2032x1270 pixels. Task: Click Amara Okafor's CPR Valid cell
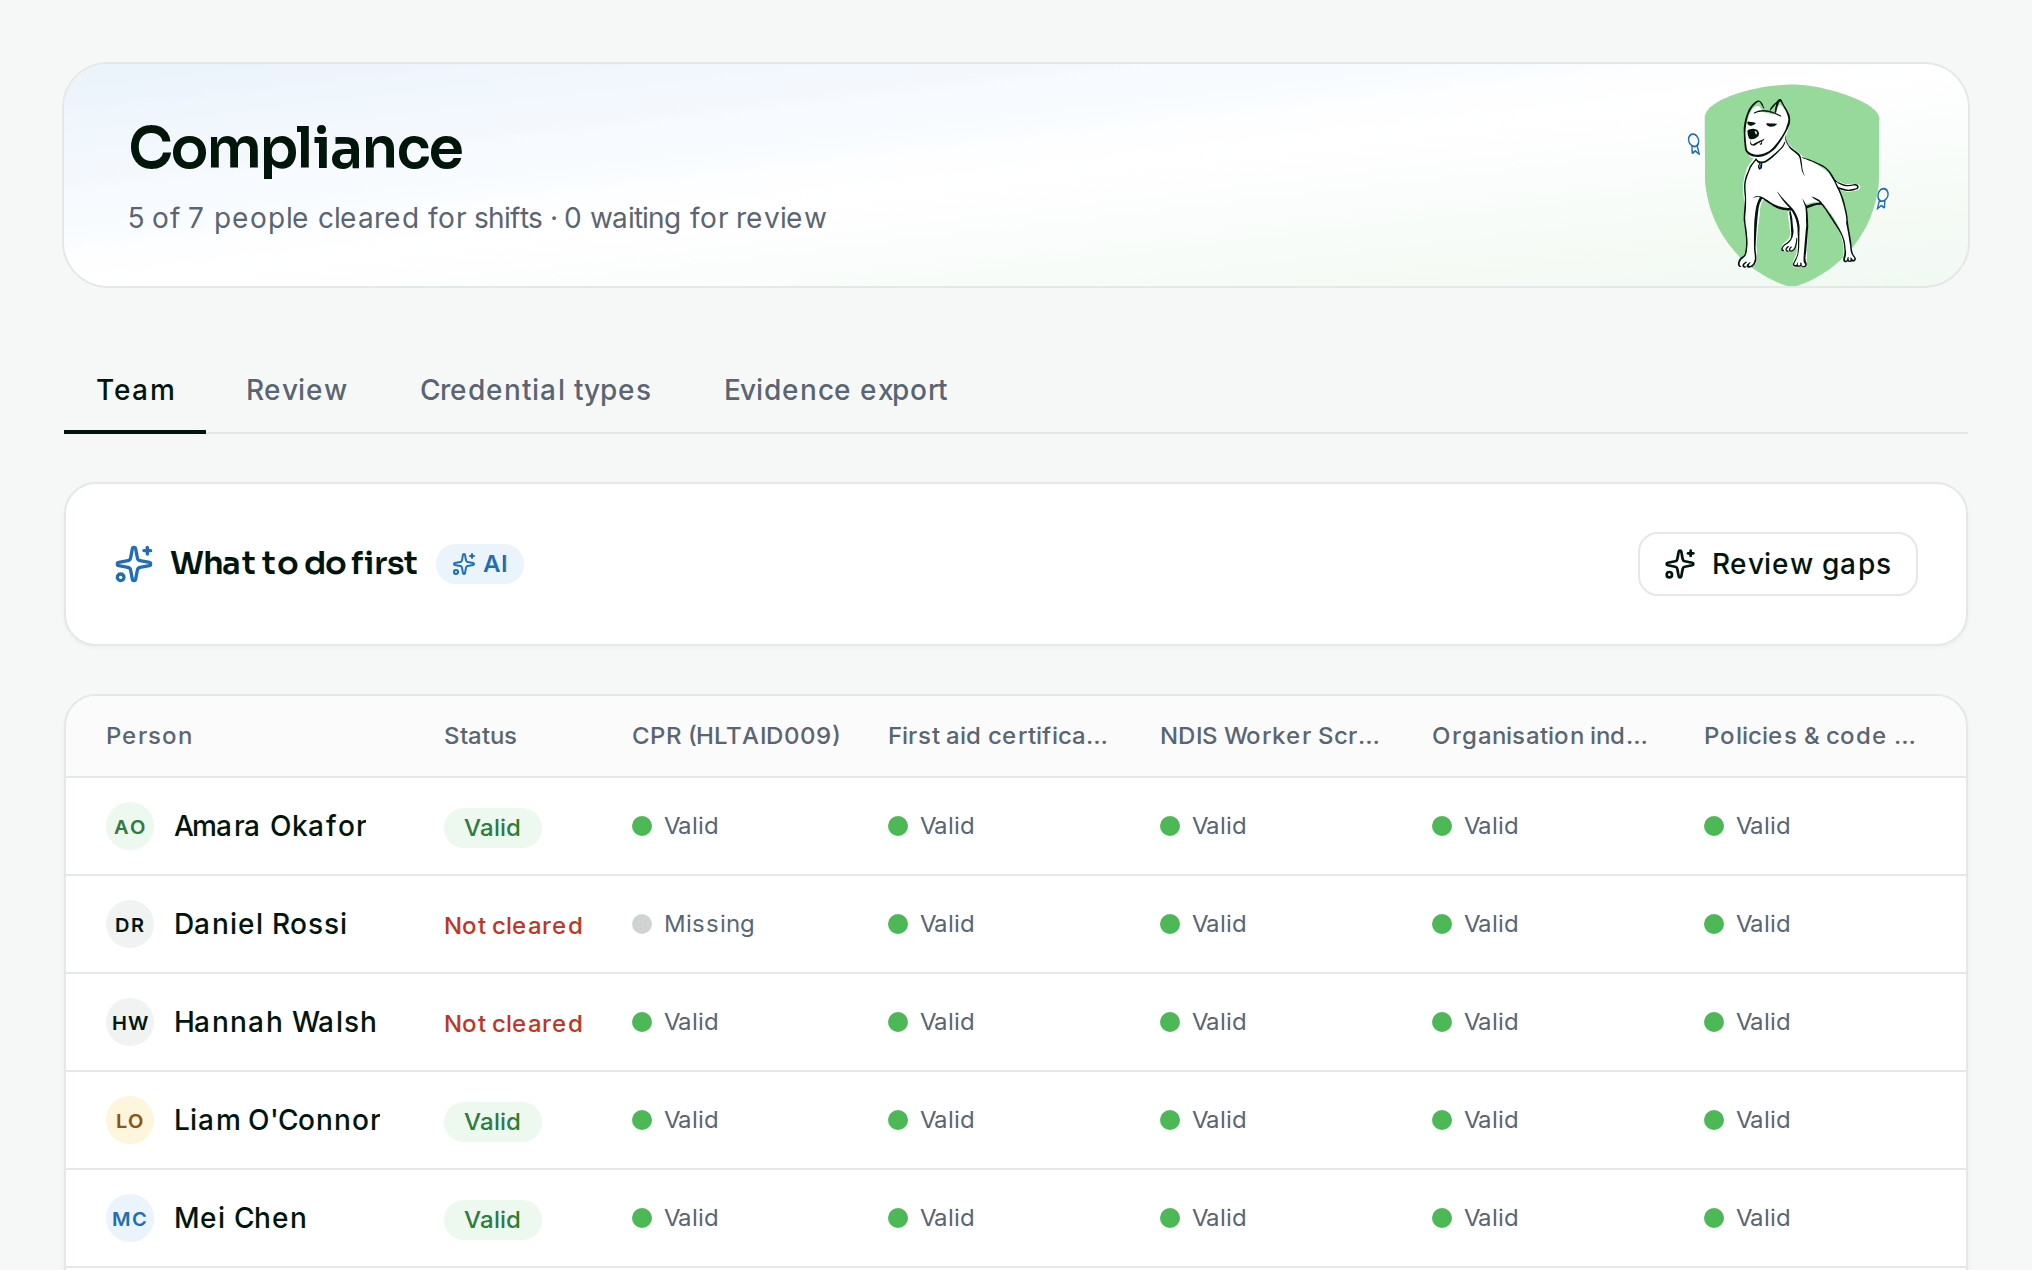coord(675,826)
